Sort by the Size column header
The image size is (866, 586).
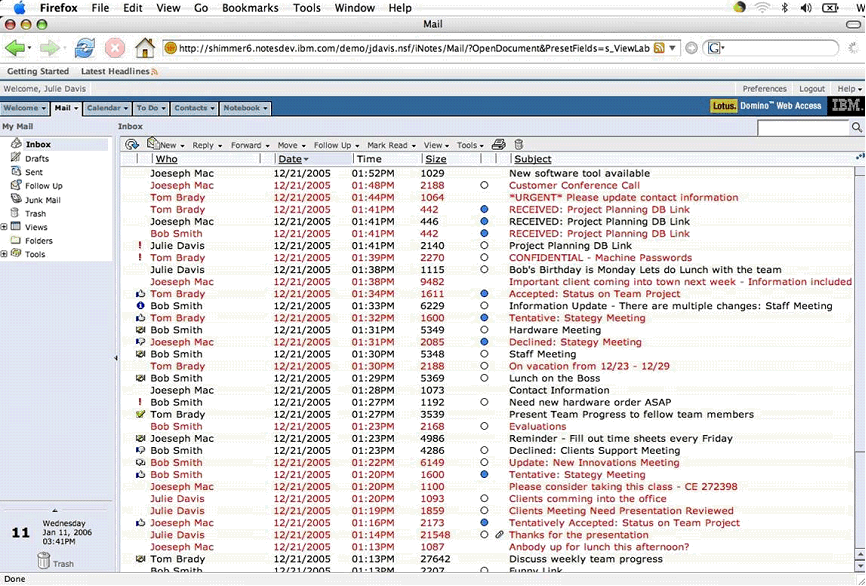[x=436, y=159]
